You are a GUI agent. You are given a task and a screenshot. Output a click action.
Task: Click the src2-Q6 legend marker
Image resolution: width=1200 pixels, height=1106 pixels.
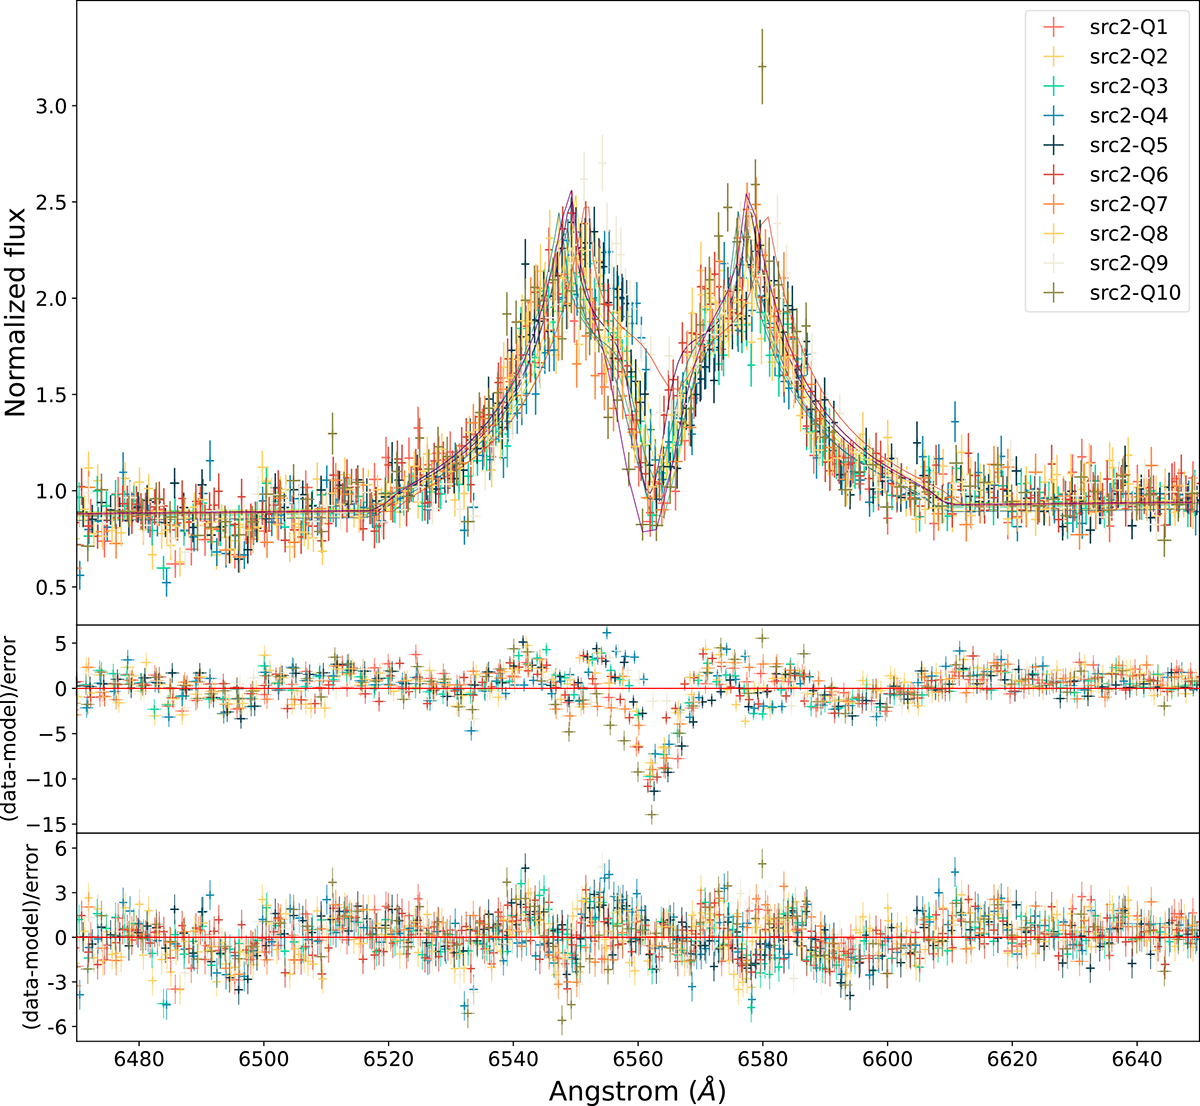(1054, 175)
